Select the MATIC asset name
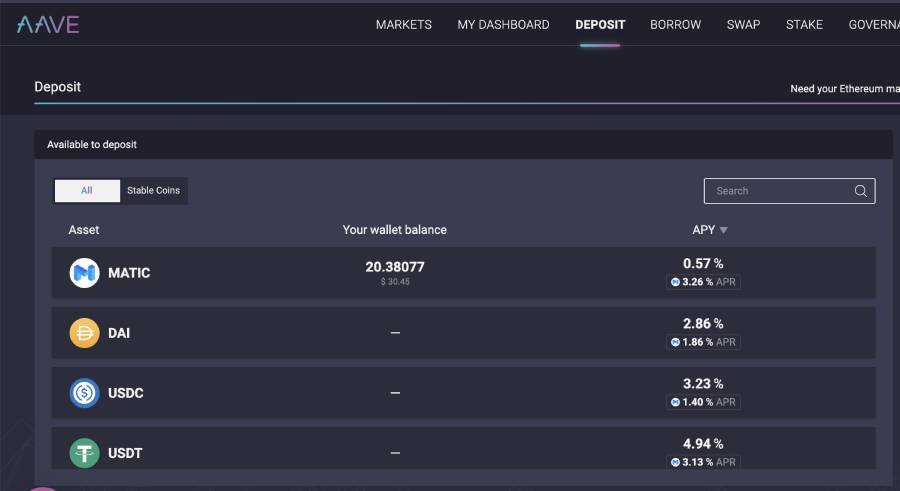Image resolution: width=900 pixels, height=491 pixels. pyautogui.click(x=129, y=273)
